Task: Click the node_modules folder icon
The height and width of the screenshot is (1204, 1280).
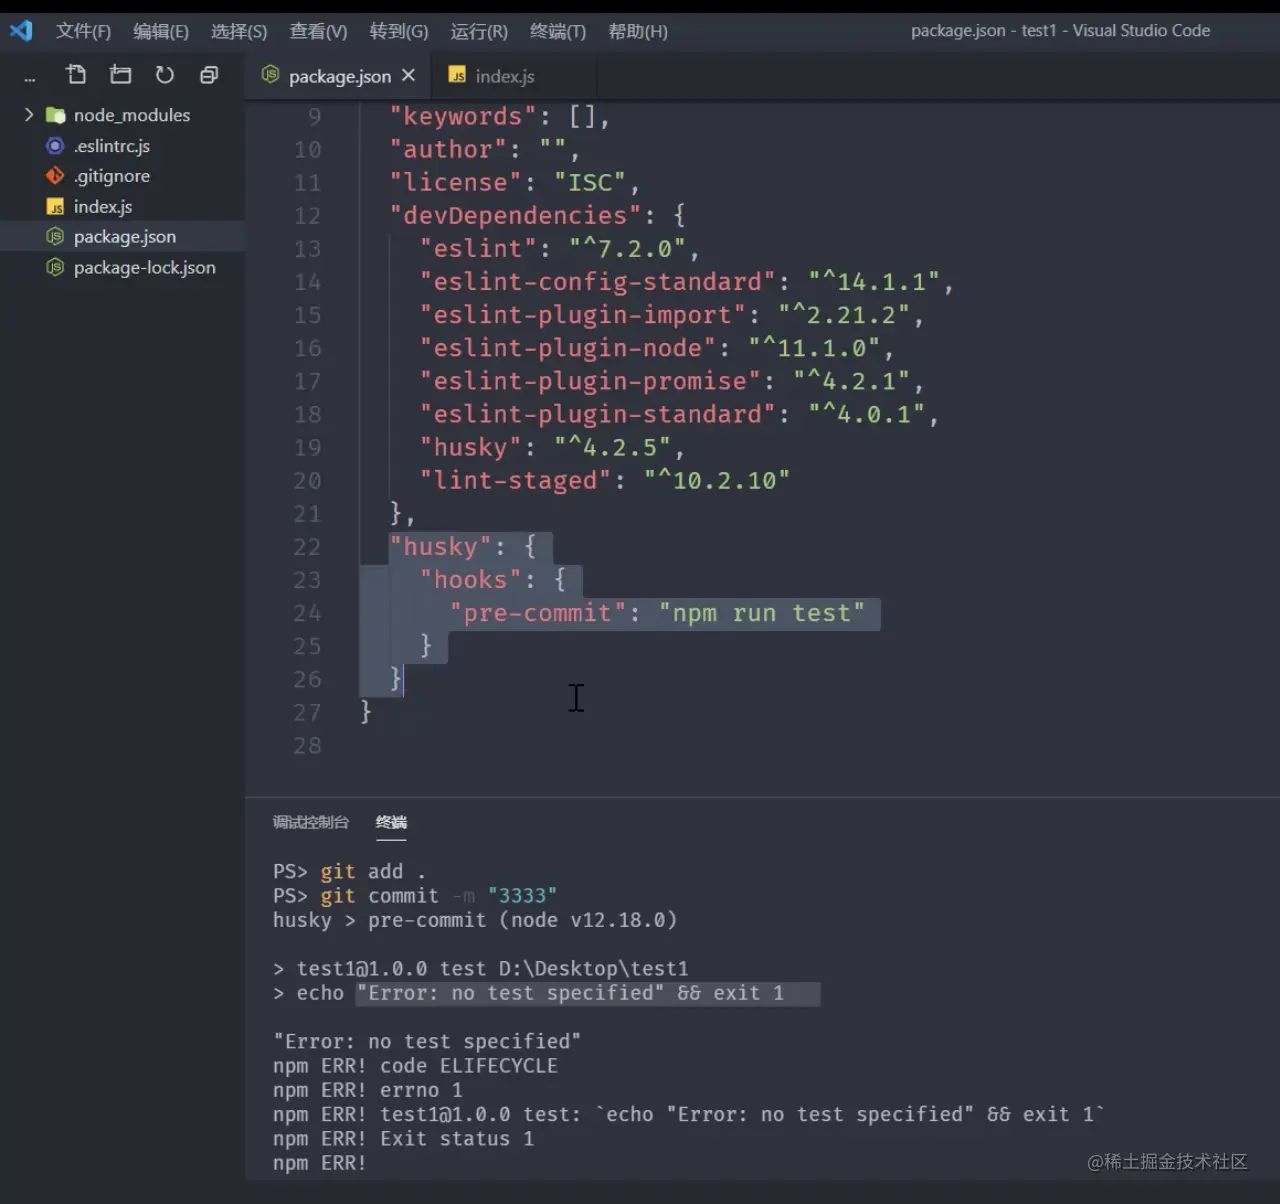Action: 56,115
